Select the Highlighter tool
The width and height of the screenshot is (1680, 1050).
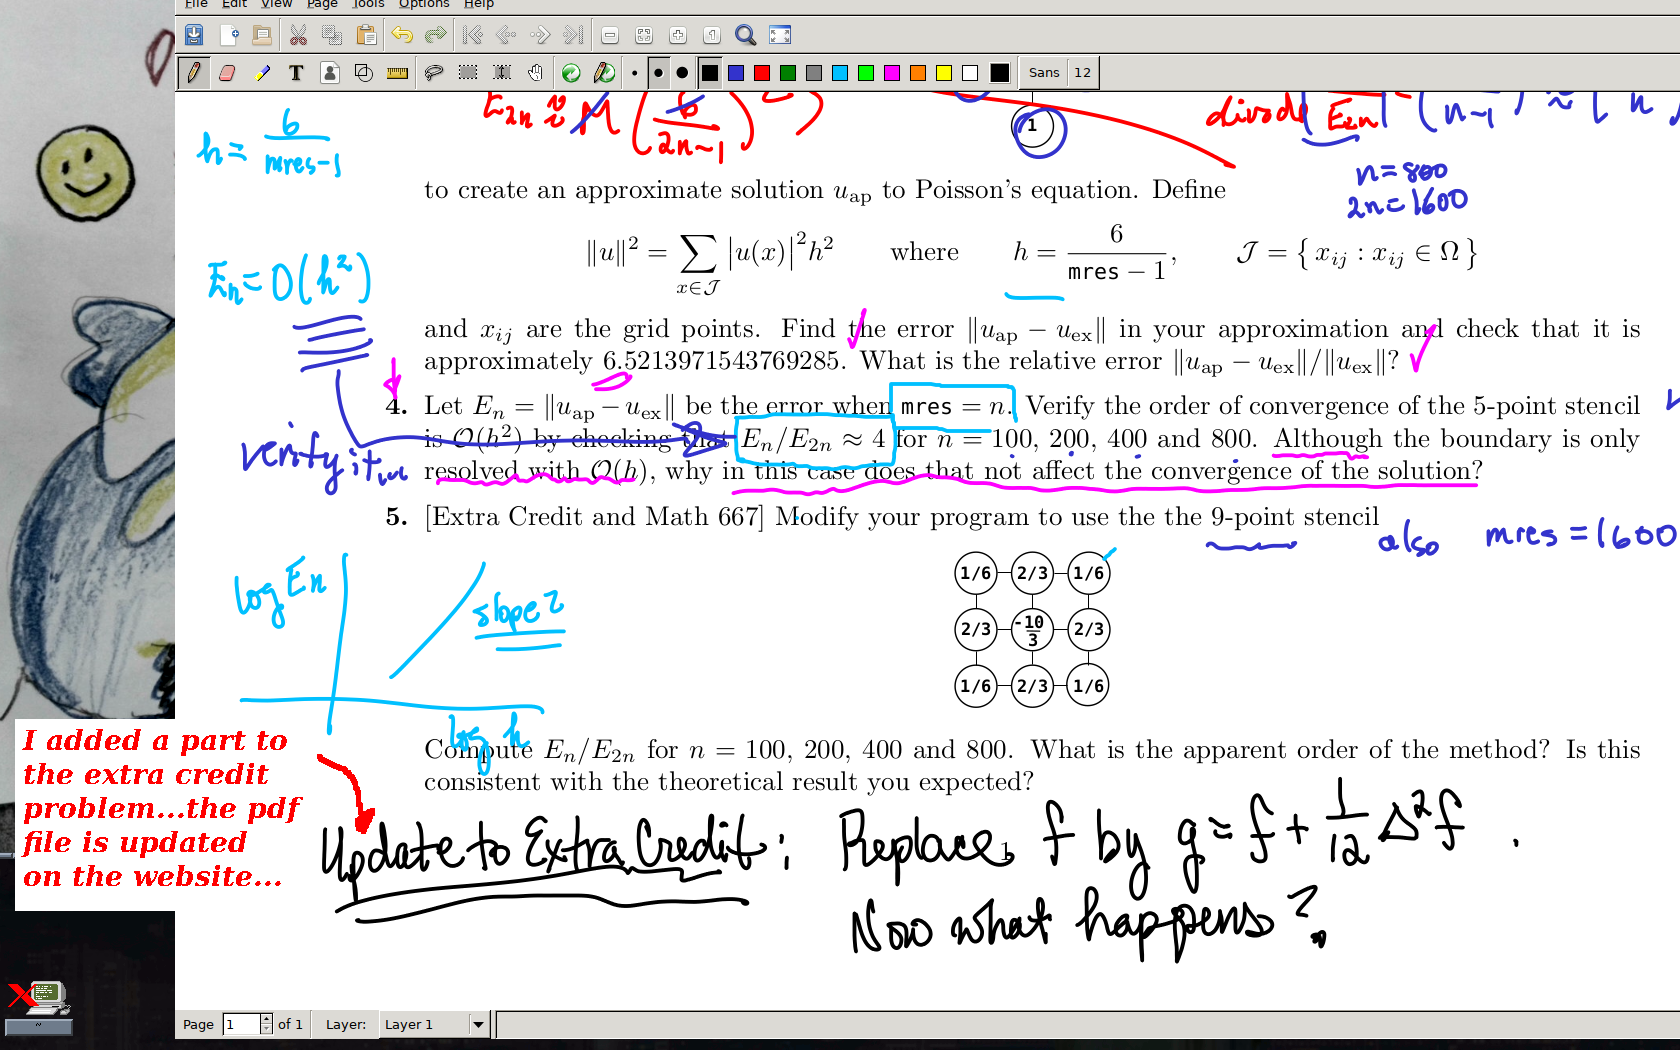pos(262,73)
